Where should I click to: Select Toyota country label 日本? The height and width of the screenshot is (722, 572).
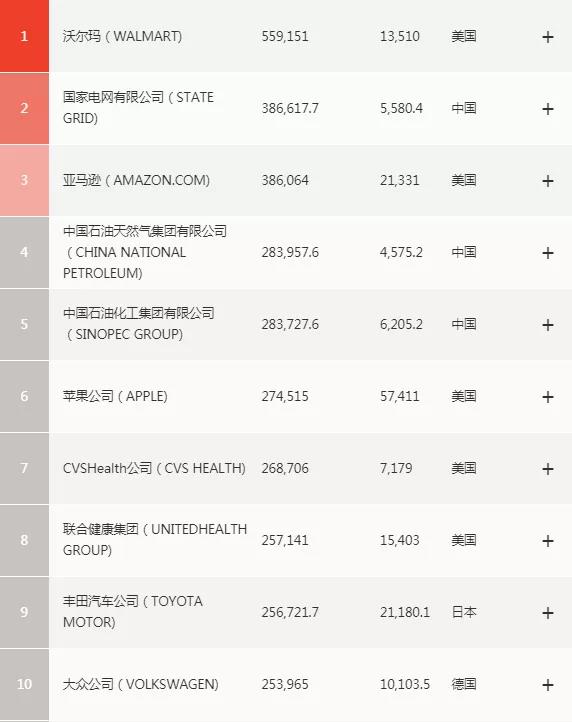tap(464, 612)
